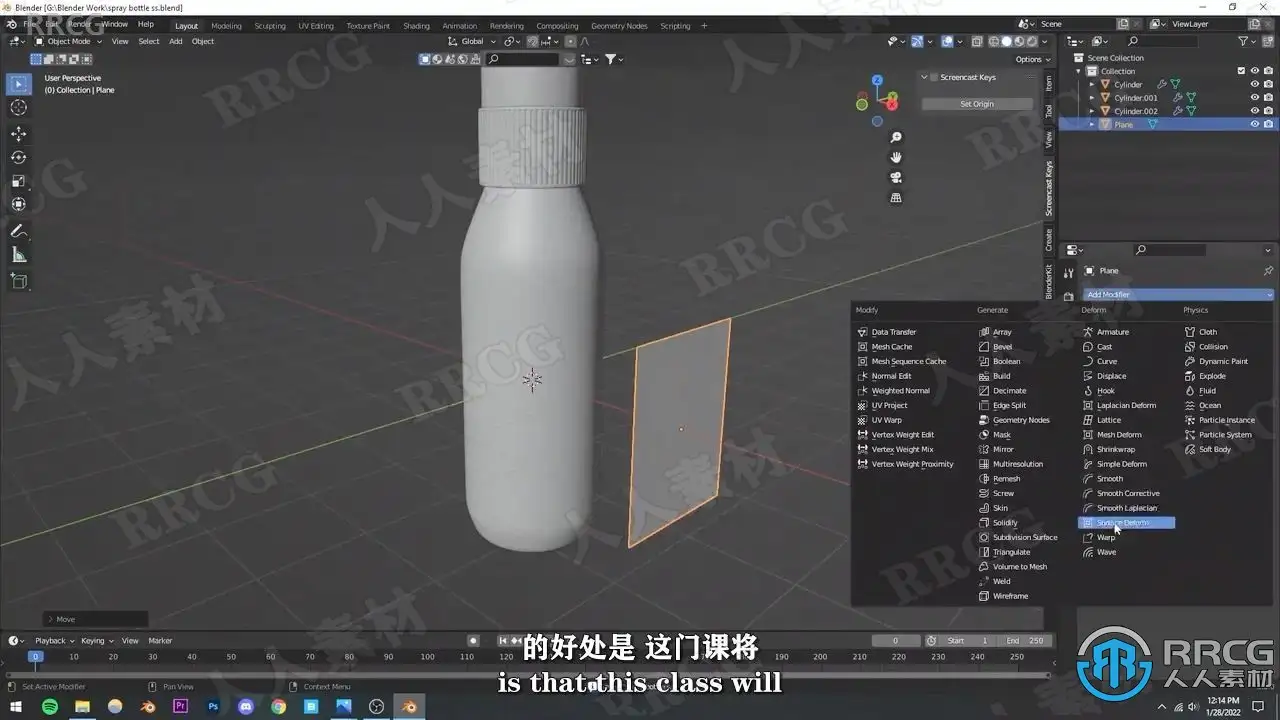
Task: Open the Object Mode dropdown
Action: 68,41
